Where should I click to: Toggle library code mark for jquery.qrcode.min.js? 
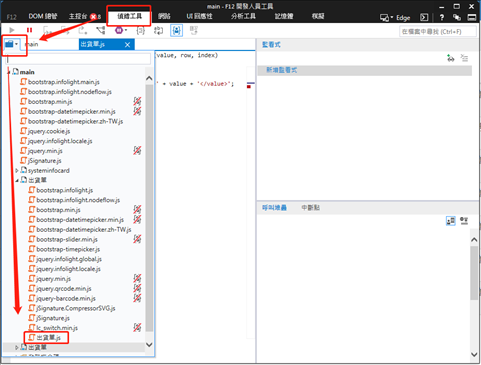point(137,288)
